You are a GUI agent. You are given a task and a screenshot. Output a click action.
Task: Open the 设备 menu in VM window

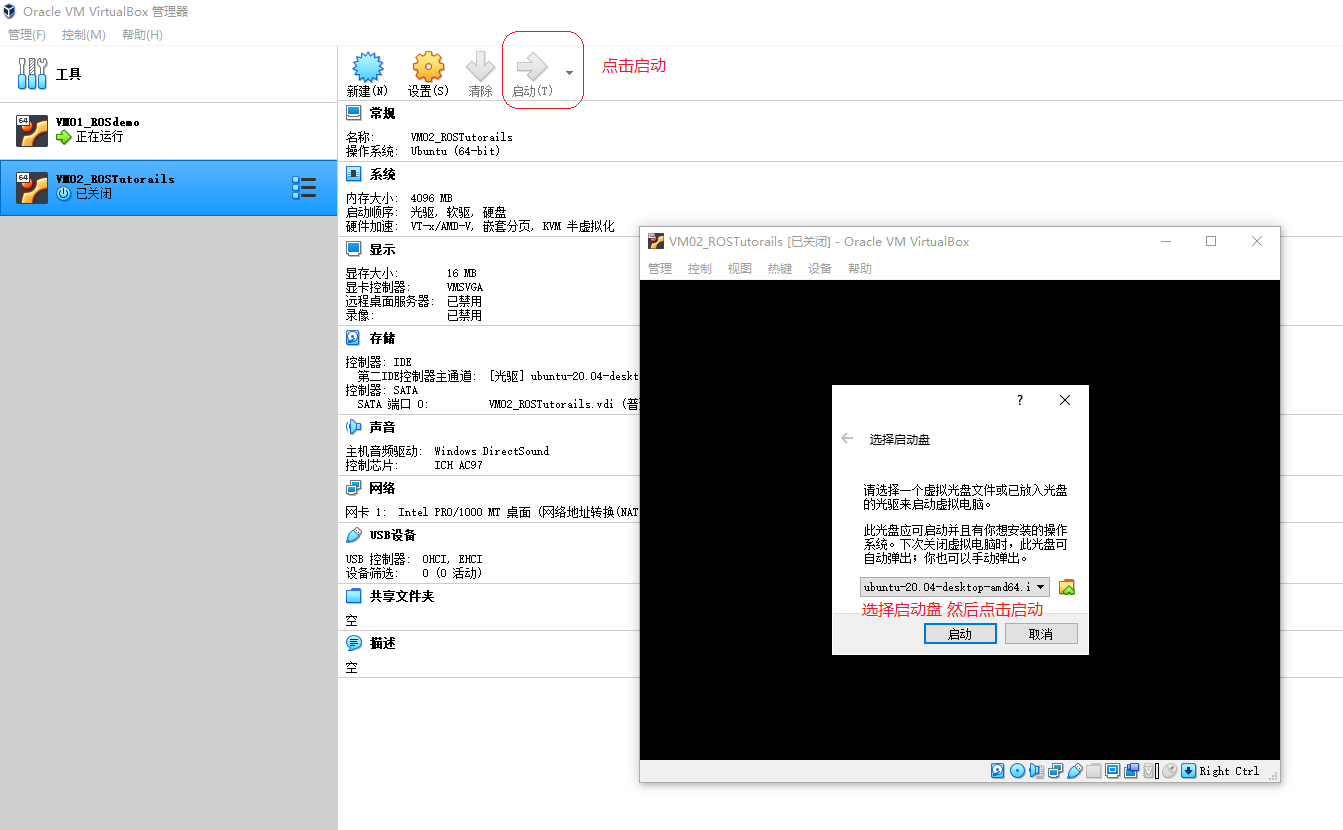click(819, 268)
